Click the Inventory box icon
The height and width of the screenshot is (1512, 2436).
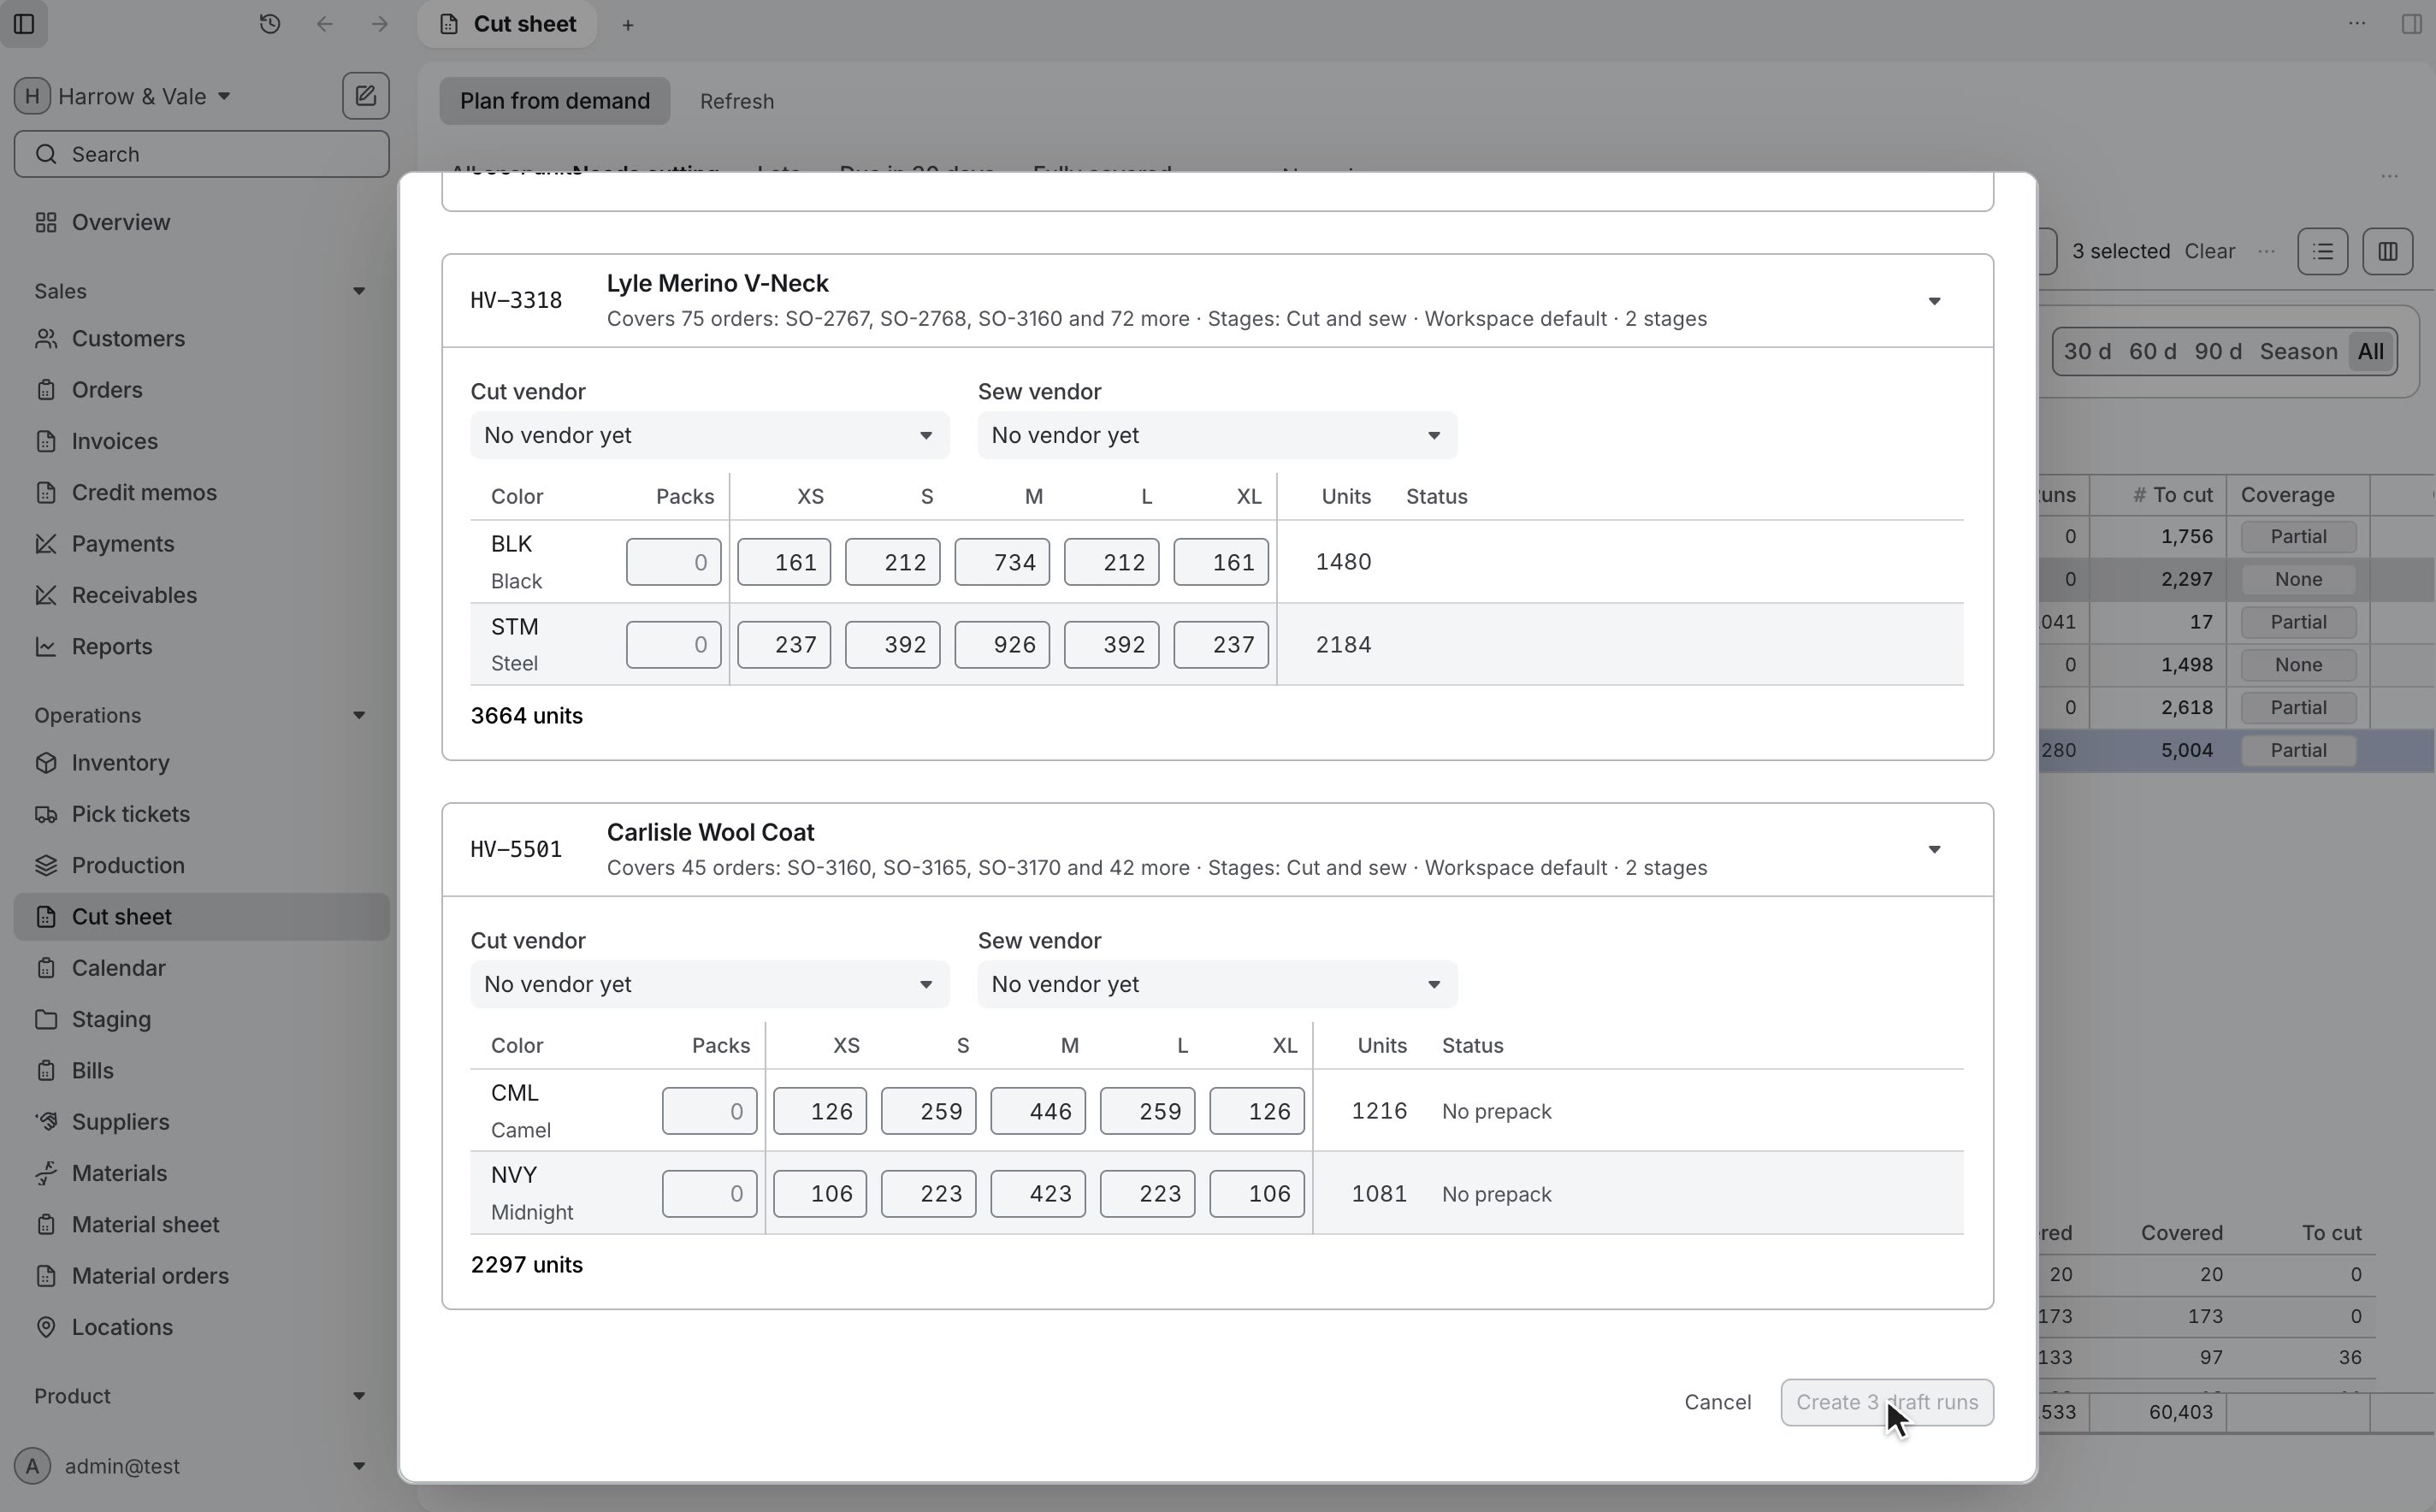click(46, 763)
